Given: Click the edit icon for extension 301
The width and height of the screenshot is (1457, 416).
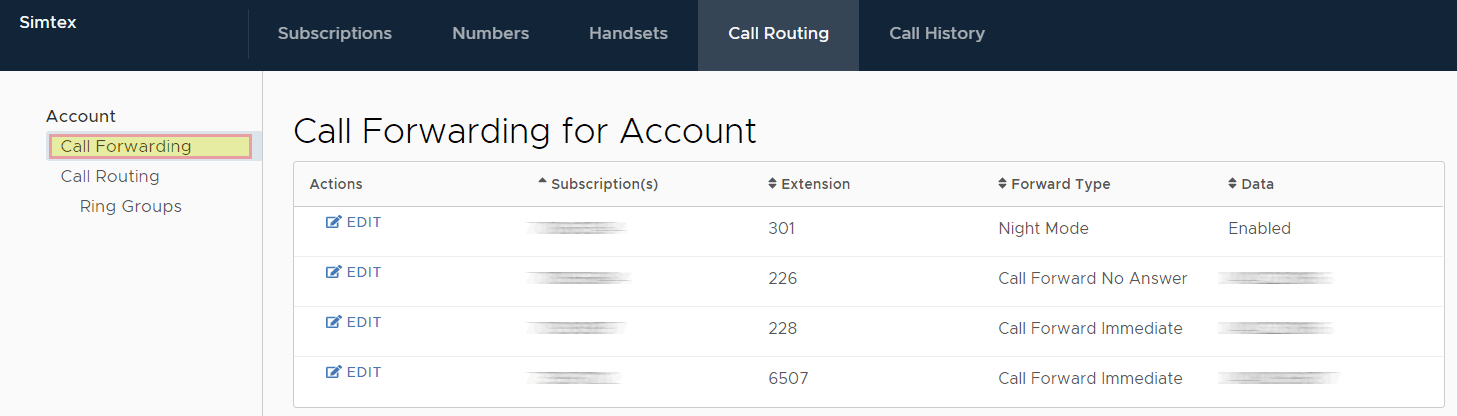Looking at the screenshot, I should pos(334,223).
